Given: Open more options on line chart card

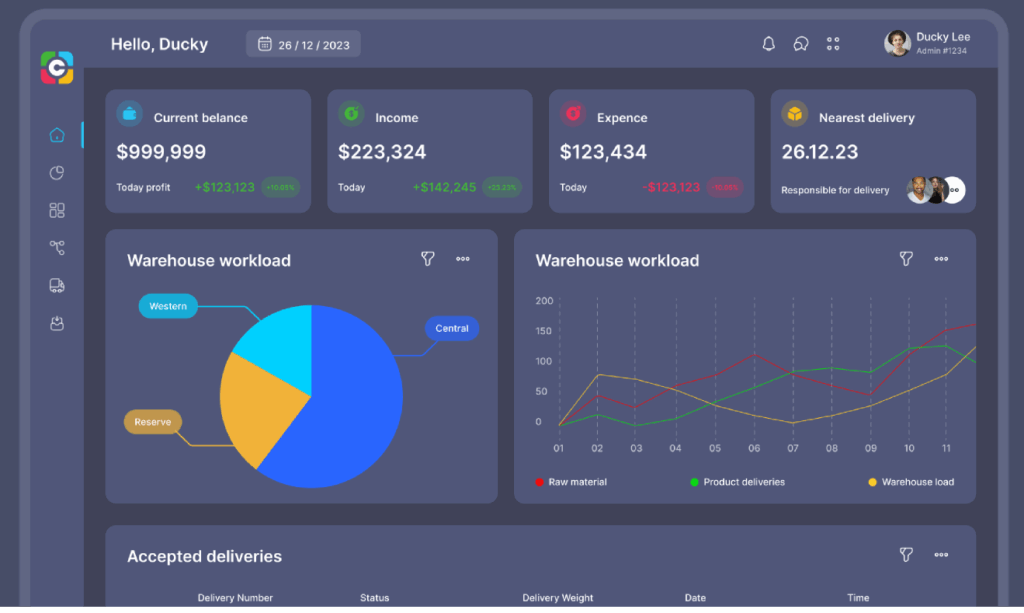Looking at the screenshot, I should point(941,259).
